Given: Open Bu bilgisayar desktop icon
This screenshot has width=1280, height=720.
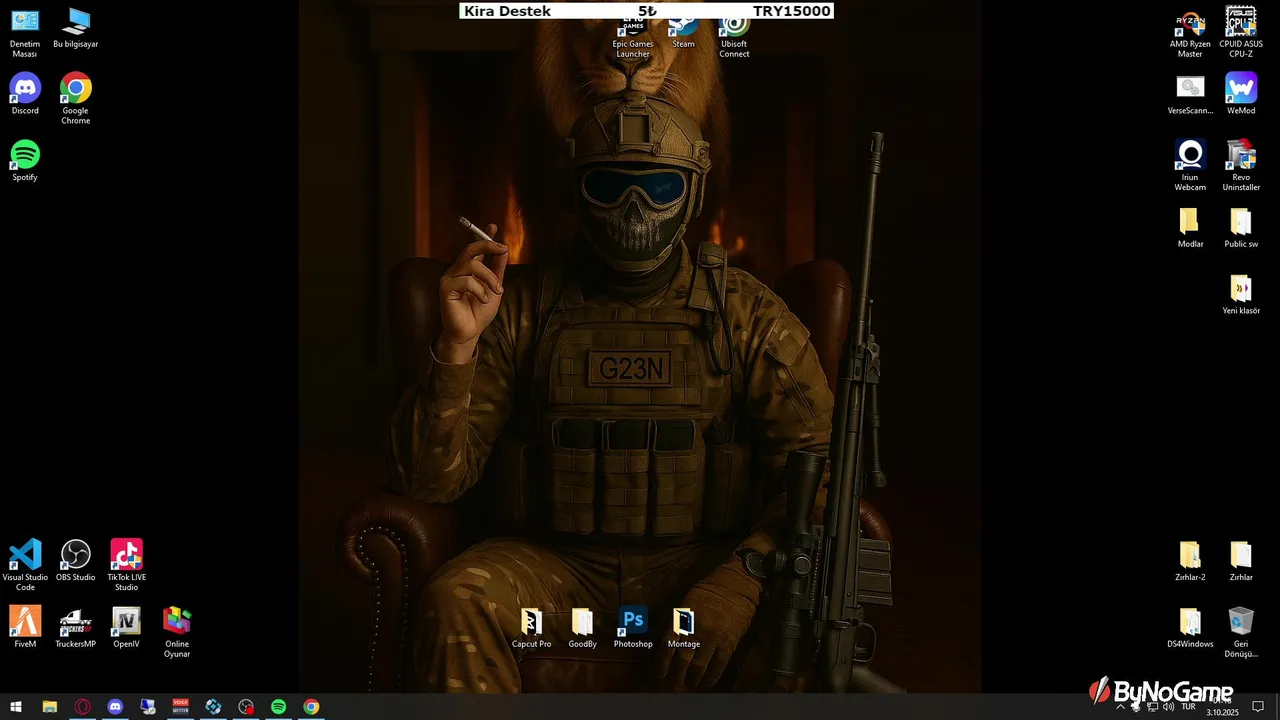Looking at the screenshot, I should pos(76,28).
